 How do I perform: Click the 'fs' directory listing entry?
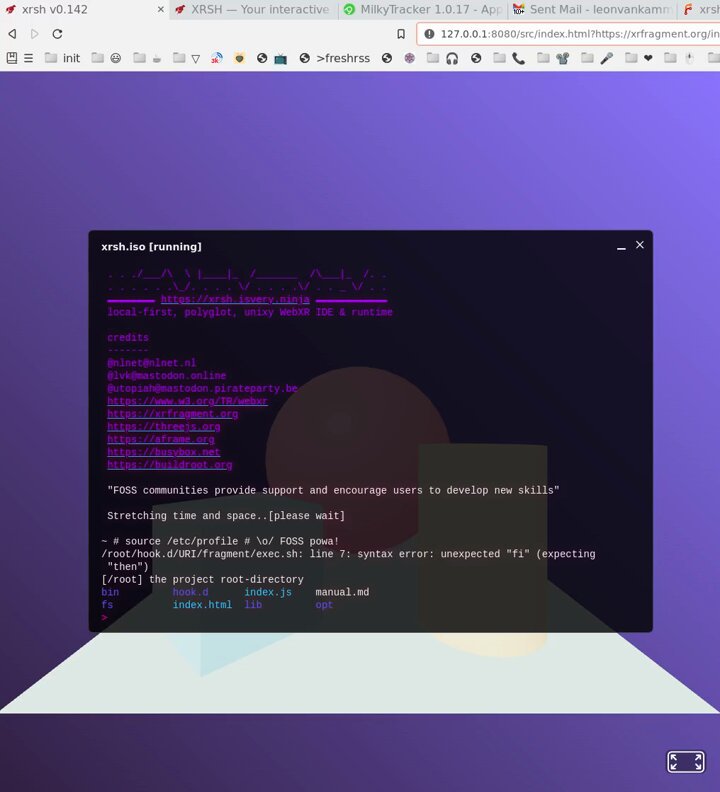107,605
